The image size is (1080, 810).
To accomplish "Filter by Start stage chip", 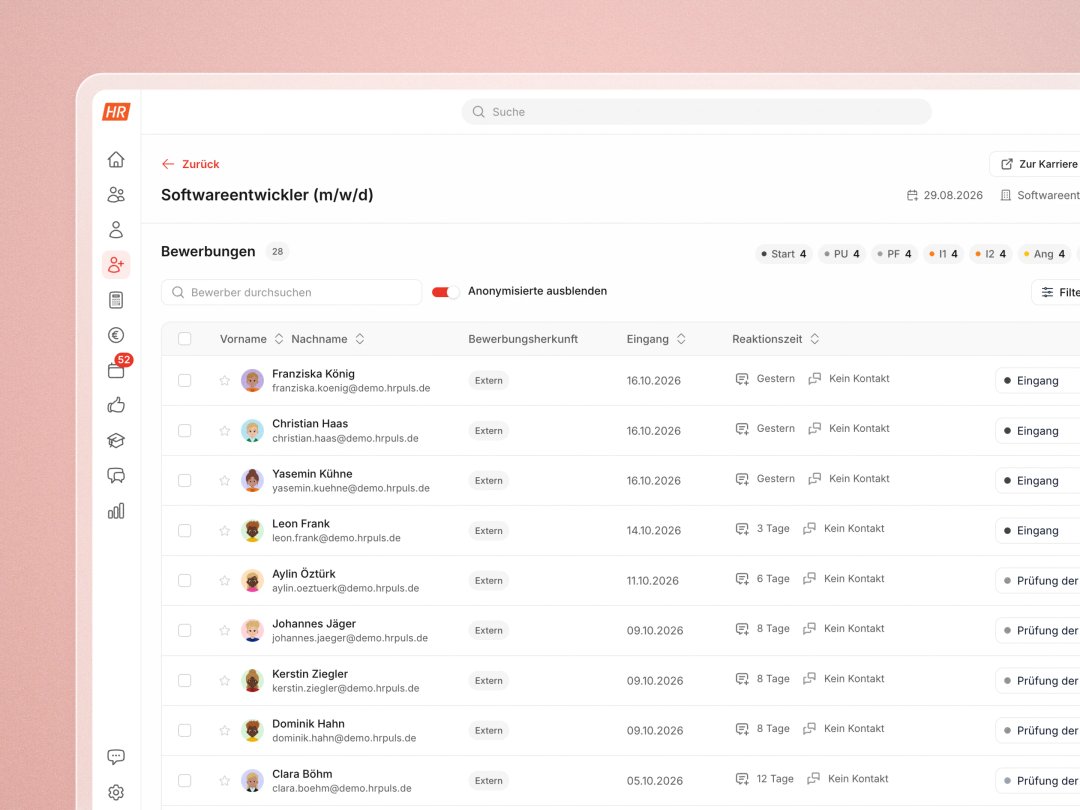I will pos(784,254).
